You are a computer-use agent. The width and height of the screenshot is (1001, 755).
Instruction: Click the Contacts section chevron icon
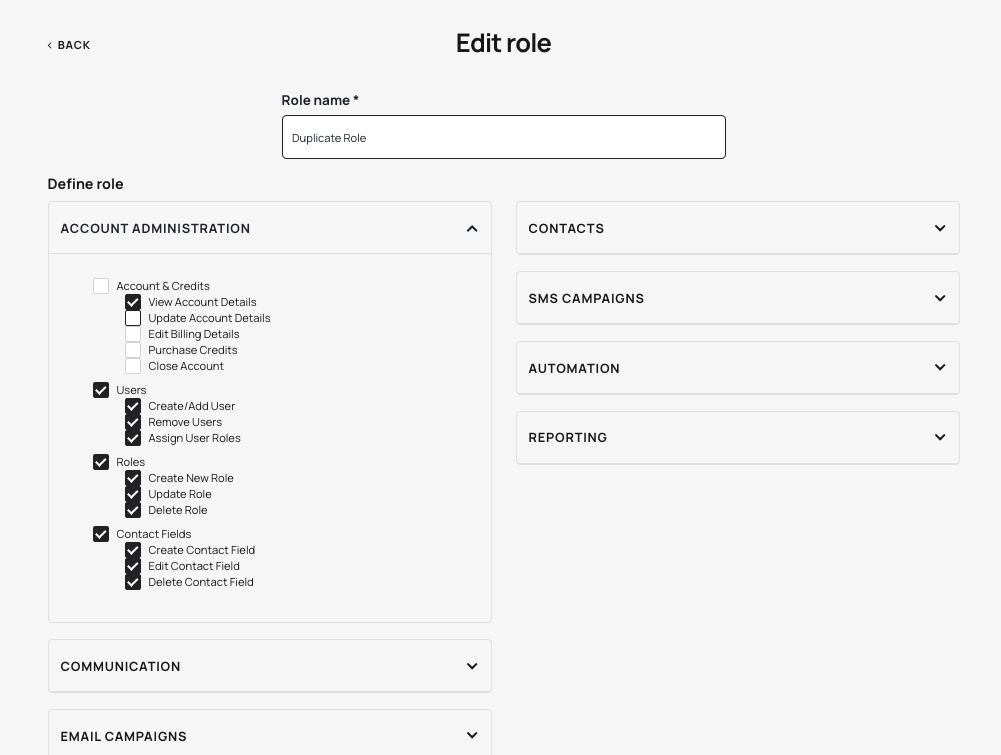coord(940,228)
